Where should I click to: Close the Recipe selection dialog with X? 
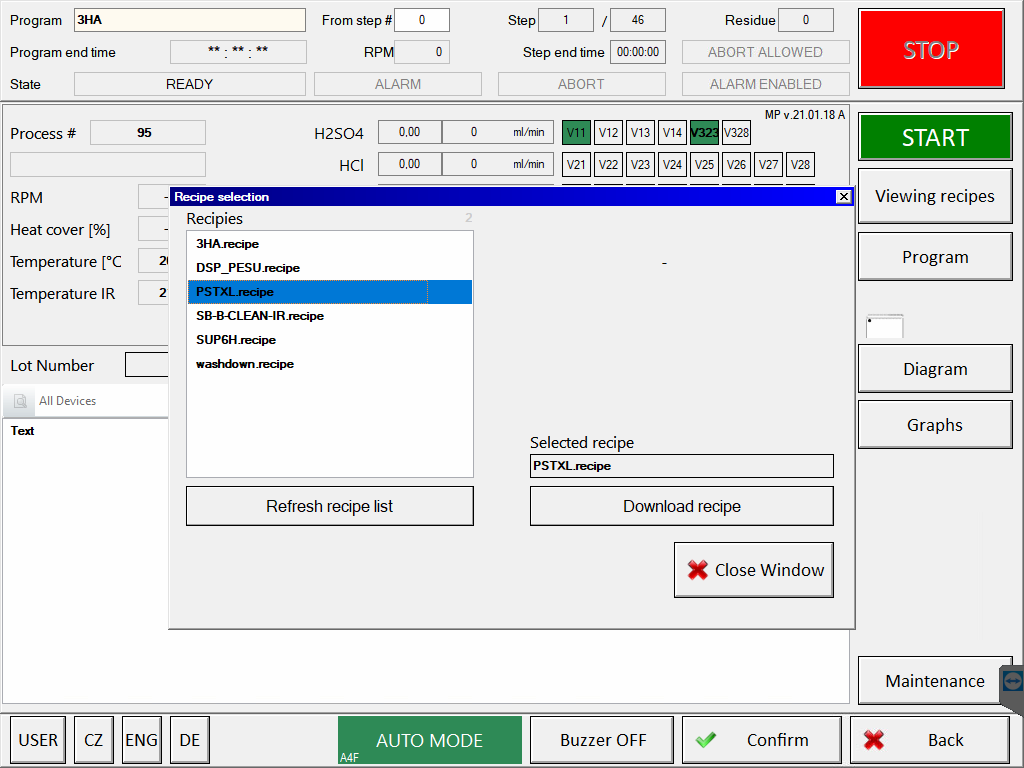pyautogui.click(x=843, y=197)
